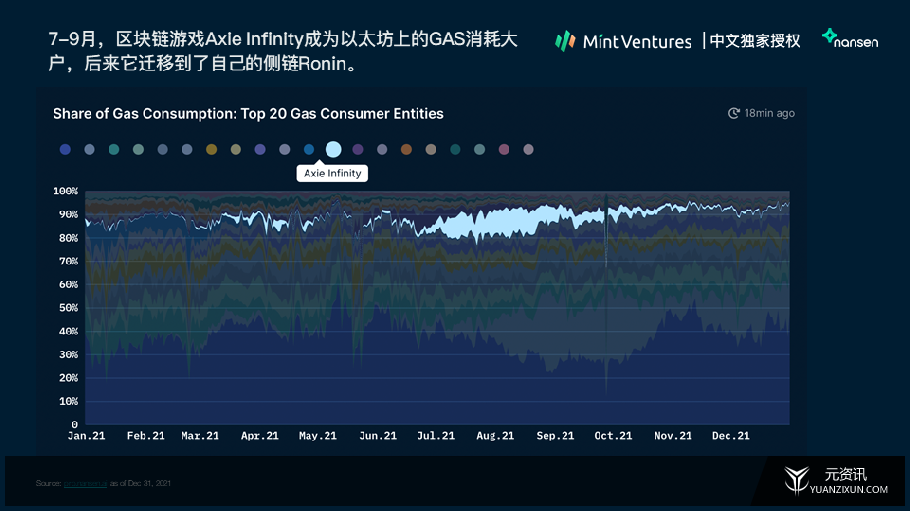Click the 'Apr.21' x-axis label
910x511 pixels.
point(259,436)
